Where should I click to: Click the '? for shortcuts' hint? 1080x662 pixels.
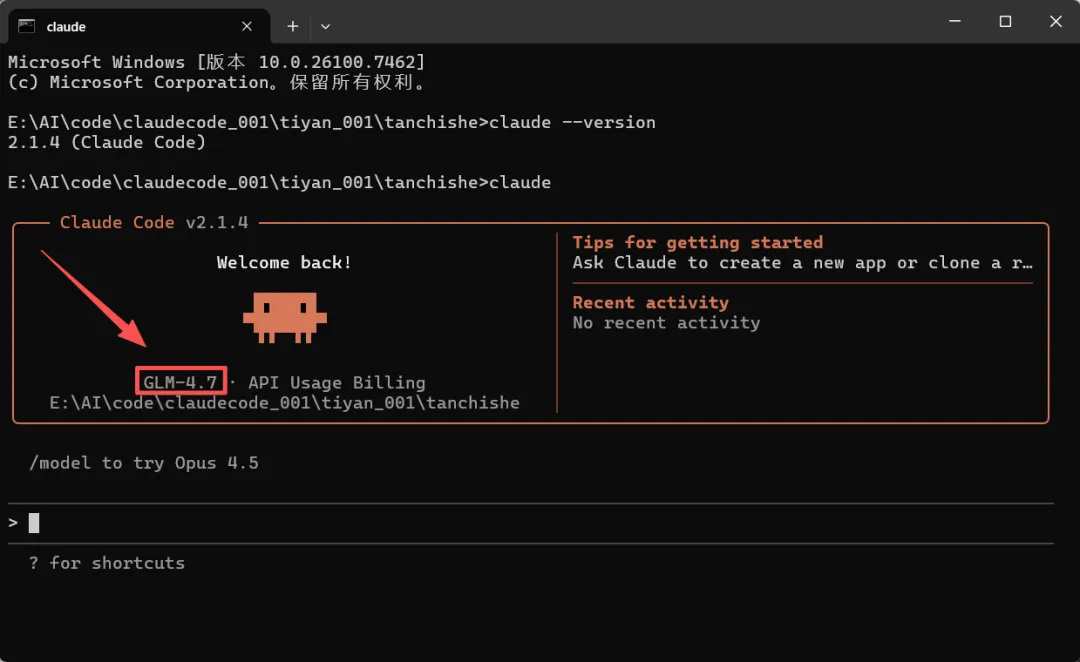107,563
